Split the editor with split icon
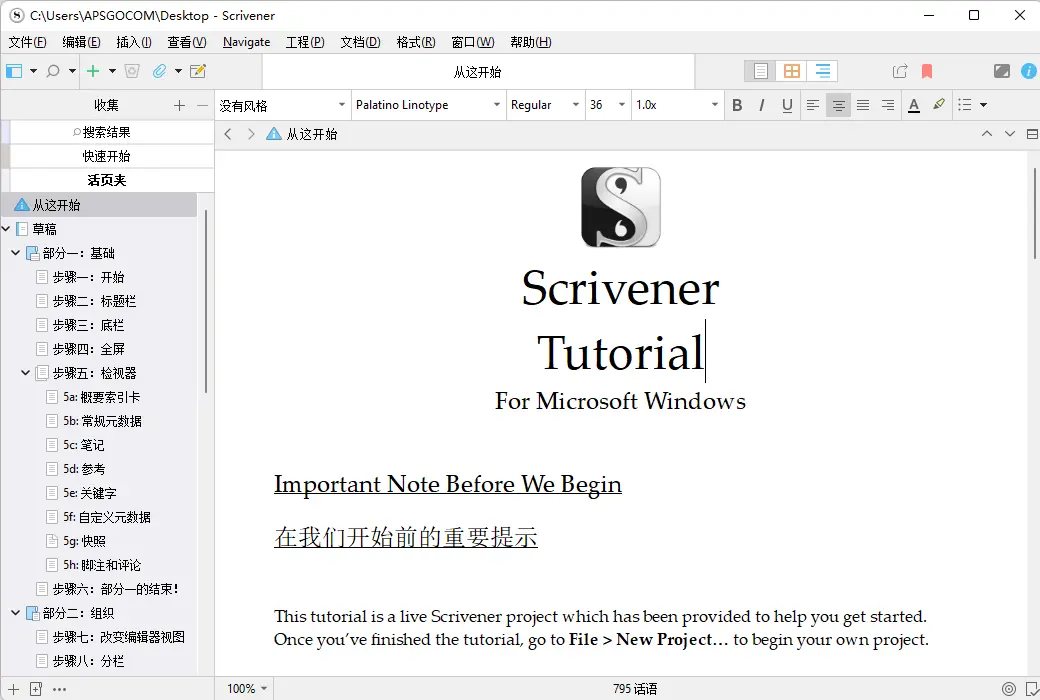This screenshot has width=1040, height=700. (x=1032, y=134)
